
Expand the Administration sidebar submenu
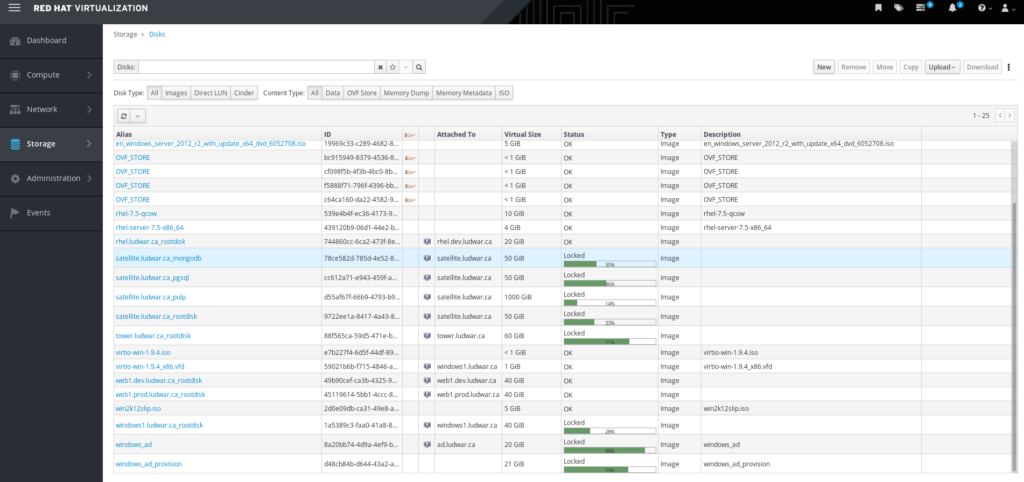89,178
